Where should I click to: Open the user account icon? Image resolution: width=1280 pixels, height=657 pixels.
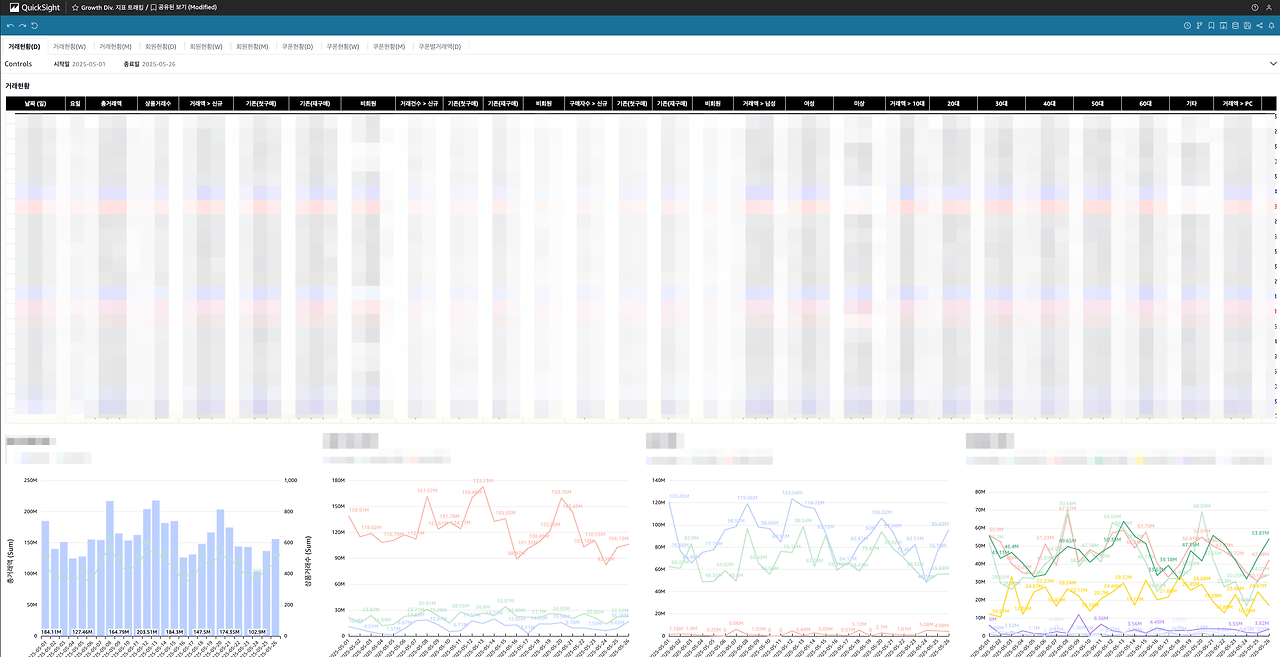click(x=1271, y=7)
